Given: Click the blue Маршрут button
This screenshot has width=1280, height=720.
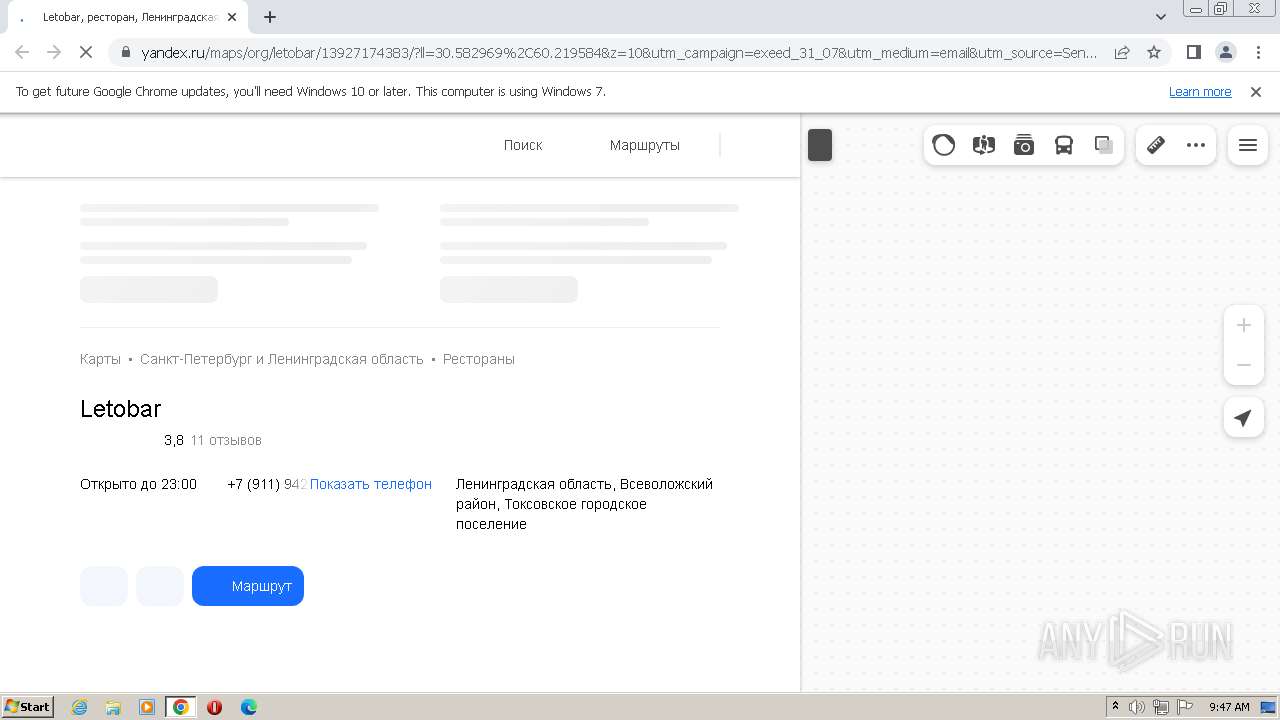Looking at the screenshot, I should 248,586.
